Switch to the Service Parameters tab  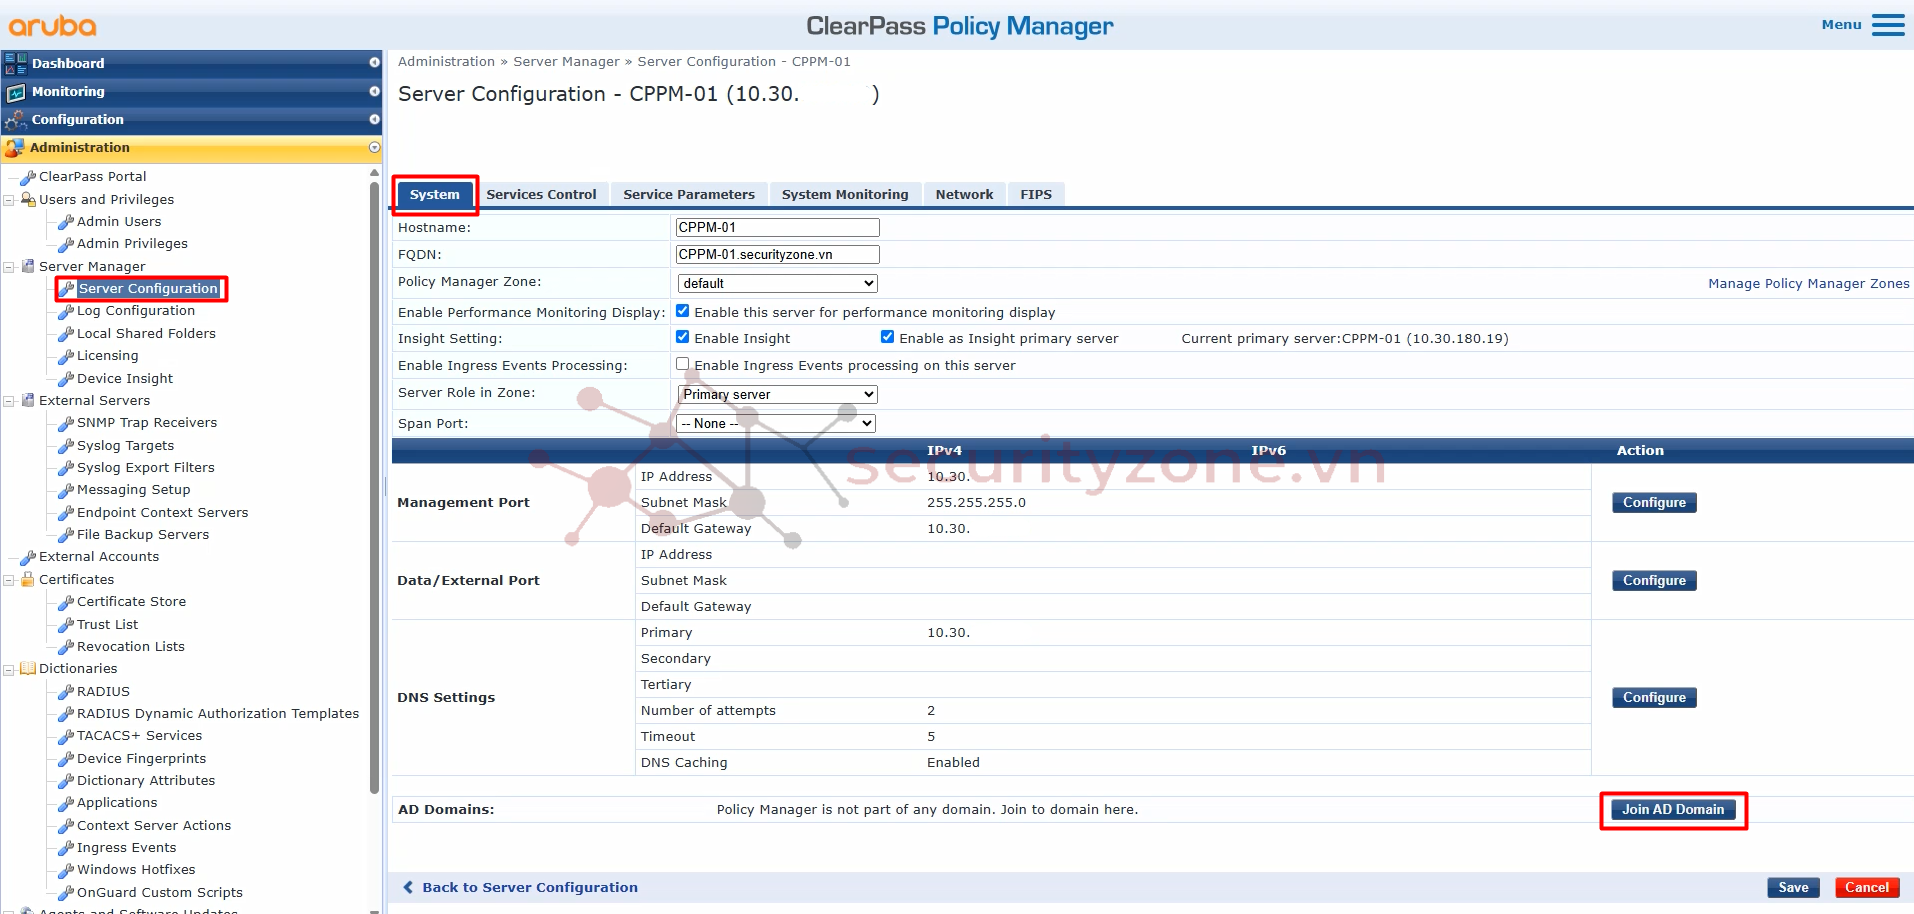tap(689, 195)
